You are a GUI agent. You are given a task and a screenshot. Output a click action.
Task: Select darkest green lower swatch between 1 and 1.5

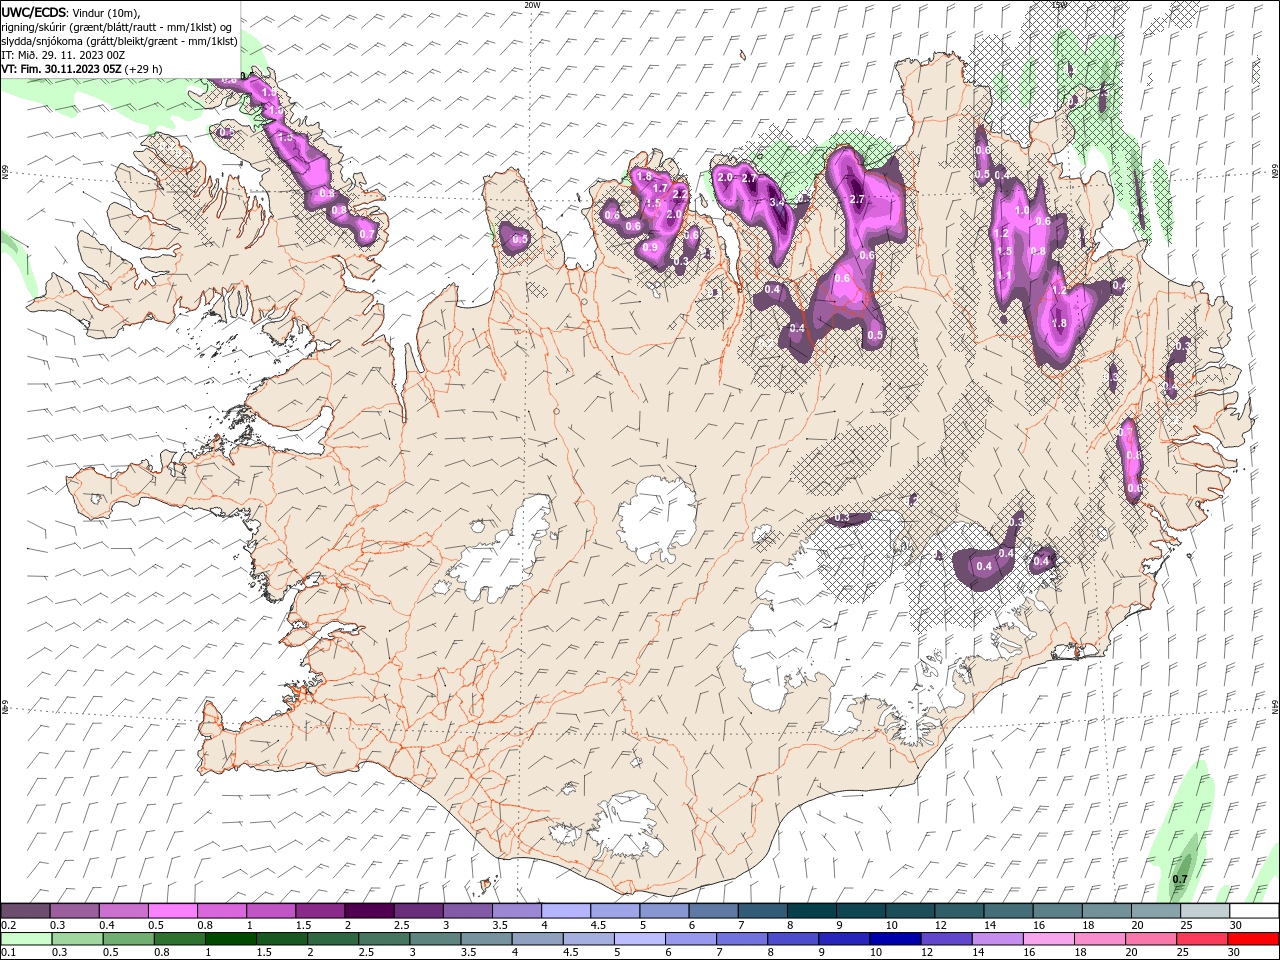(230, 939)
